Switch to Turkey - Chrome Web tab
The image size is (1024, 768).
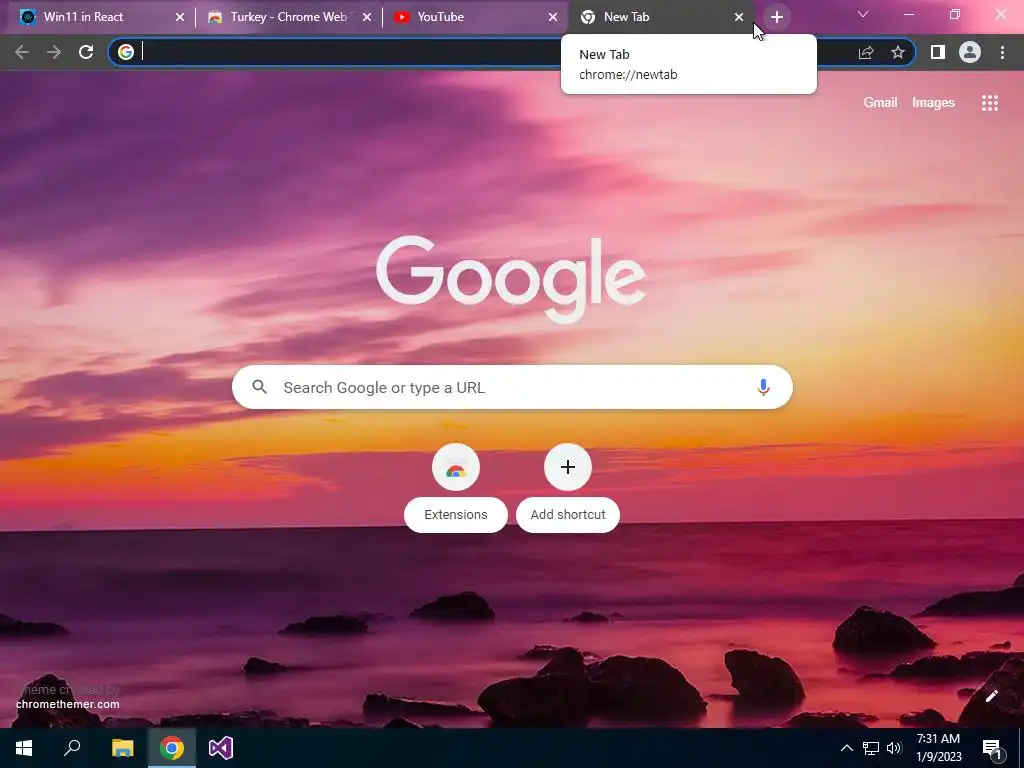click(x=288, y=17)
